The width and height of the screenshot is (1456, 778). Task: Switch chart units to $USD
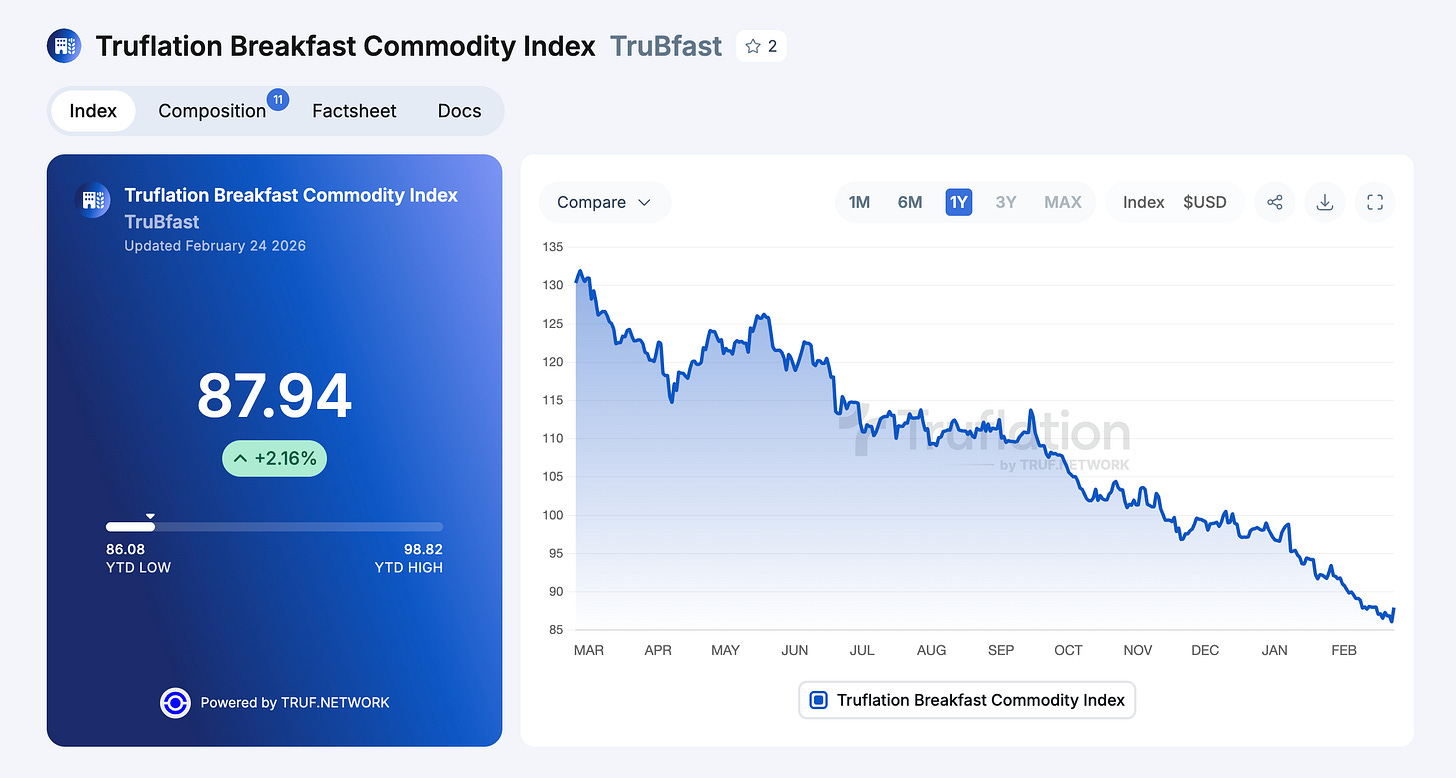pos(1204,202)
